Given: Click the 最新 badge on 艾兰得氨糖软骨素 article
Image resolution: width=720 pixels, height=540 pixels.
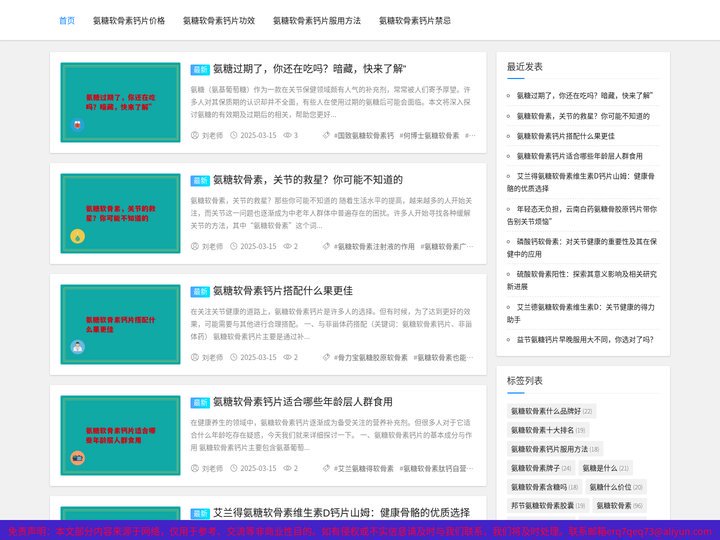Looking at the screenshot, I should (x=200, y=513).
